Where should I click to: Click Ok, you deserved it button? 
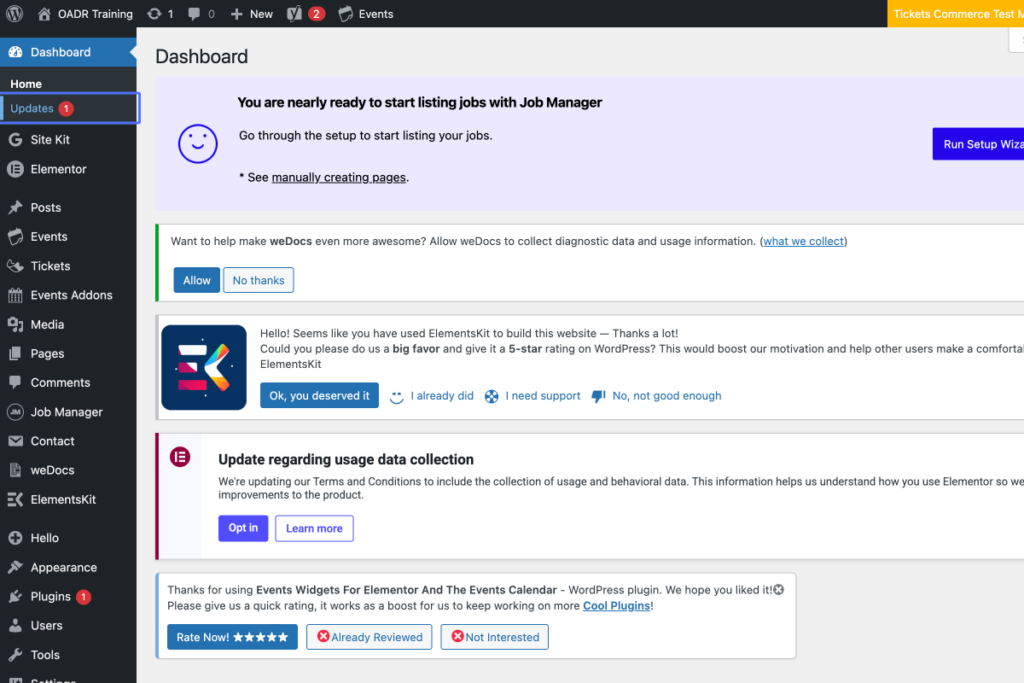(x=319, y=396)
